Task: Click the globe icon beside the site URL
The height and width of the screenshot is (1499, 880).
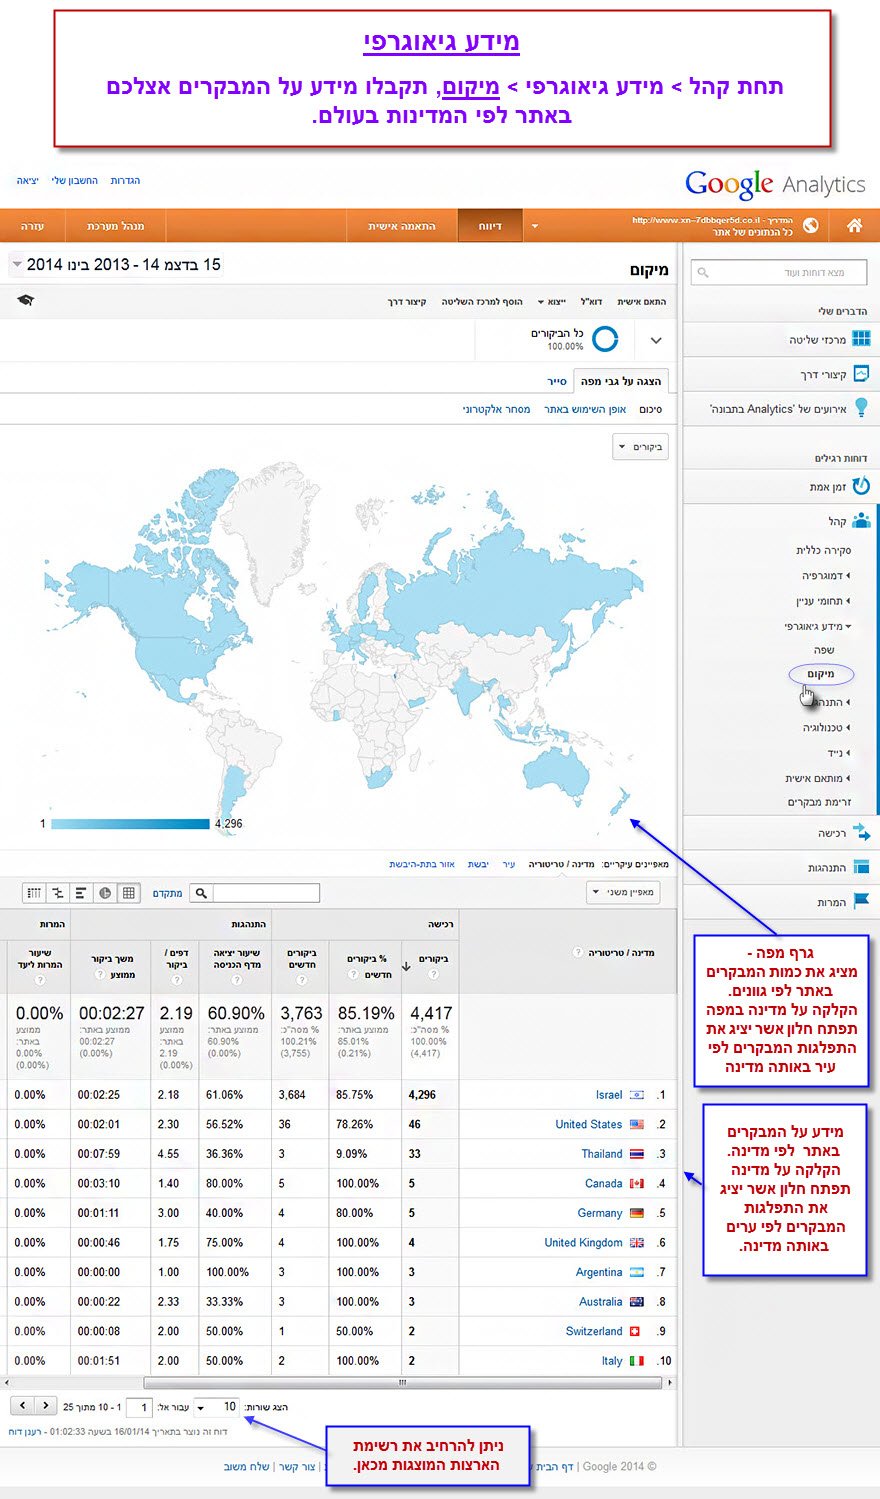Action: pyautogui.click(x=810, y=226)
